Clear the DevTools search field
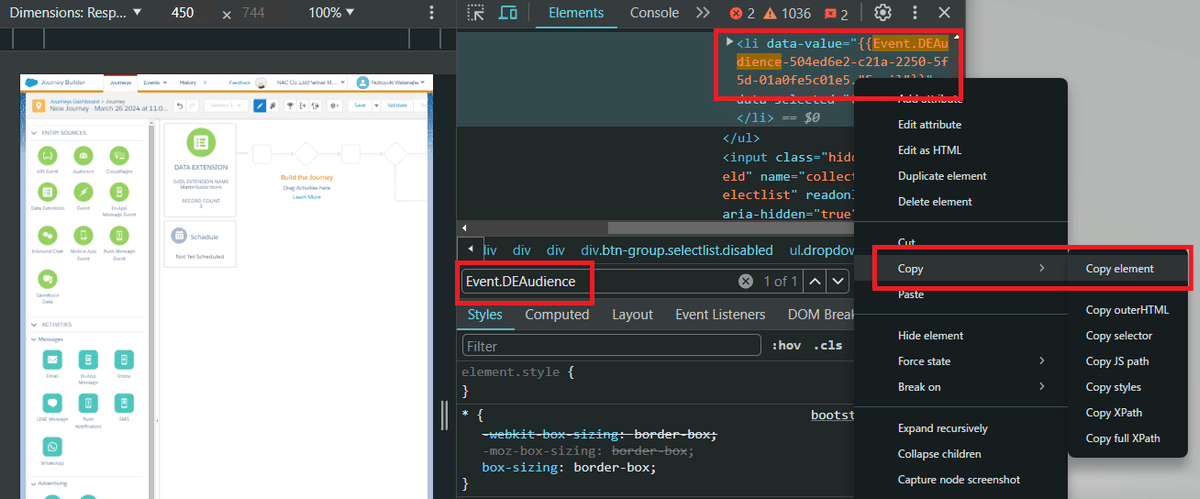Image resolution: width=1200 pixels, height=499 pixels. pos(745,282)
